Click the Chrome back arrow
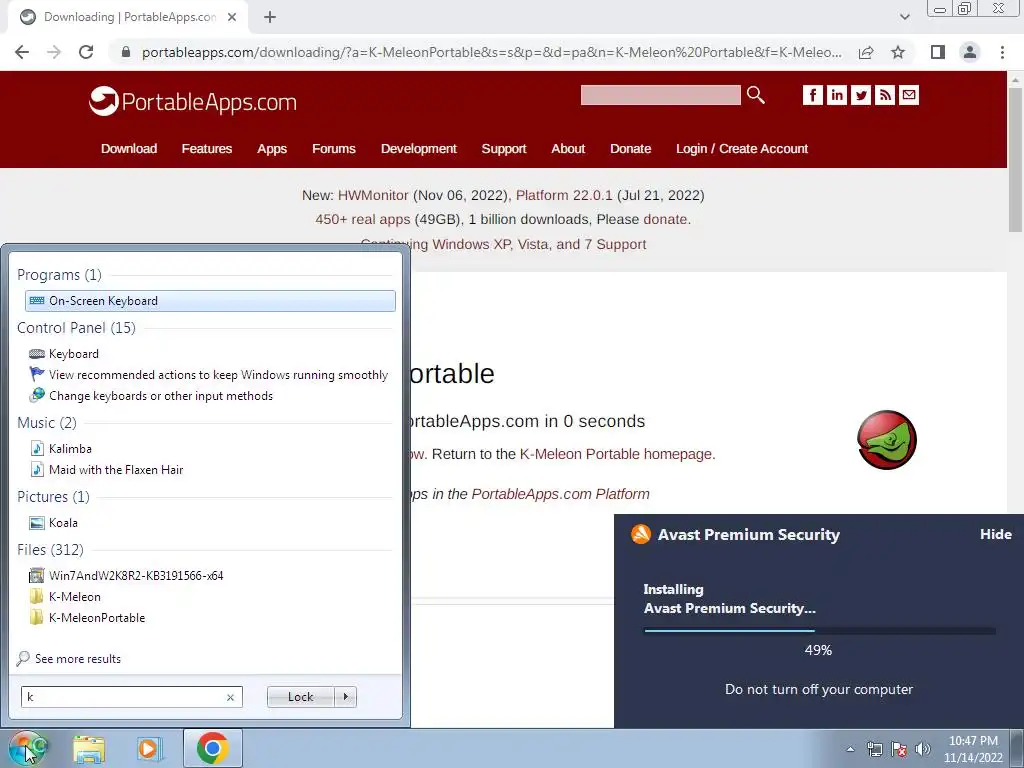This screenshot has width=1024, height=768. (x=22, y=52)
